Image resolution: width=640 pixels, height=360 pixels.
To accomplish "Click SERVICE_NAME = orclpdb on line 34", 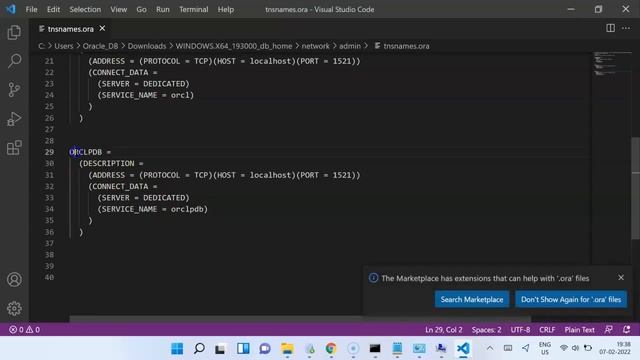I will pos(153,209).
